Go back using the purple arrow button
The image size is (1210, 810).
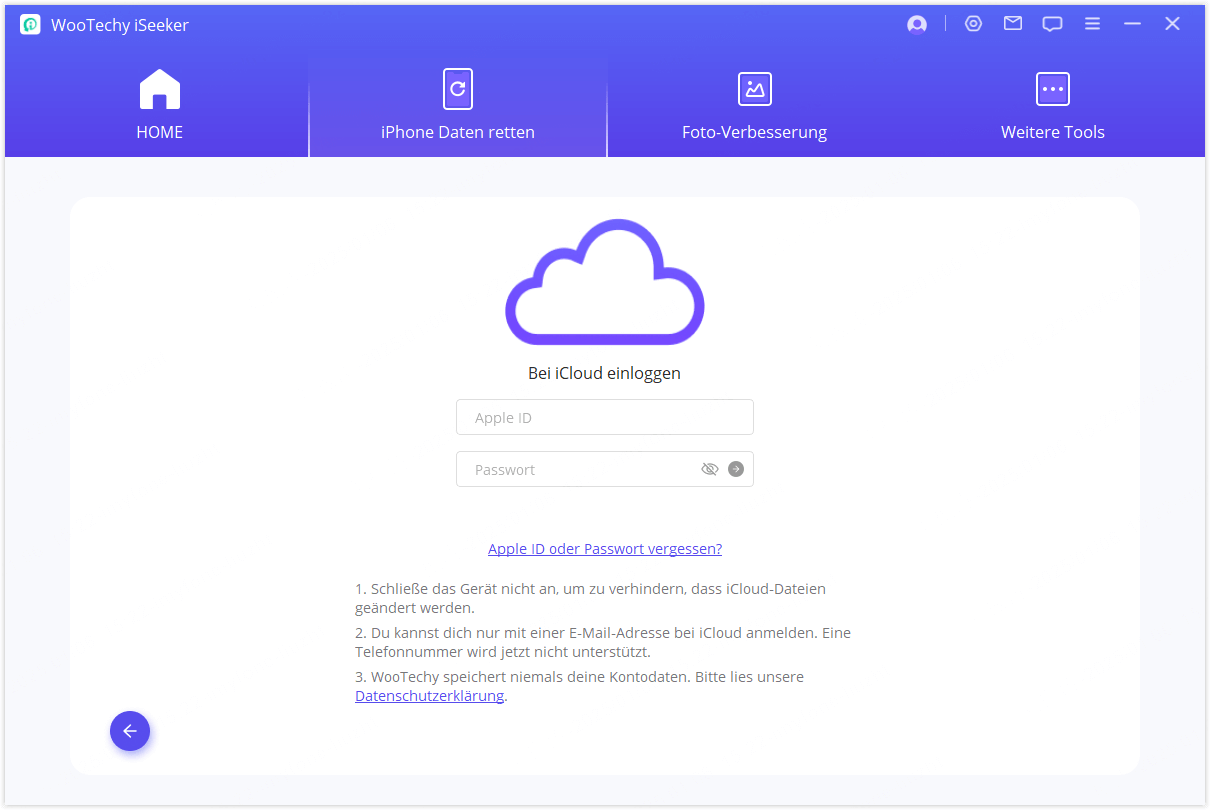[130, 731]
